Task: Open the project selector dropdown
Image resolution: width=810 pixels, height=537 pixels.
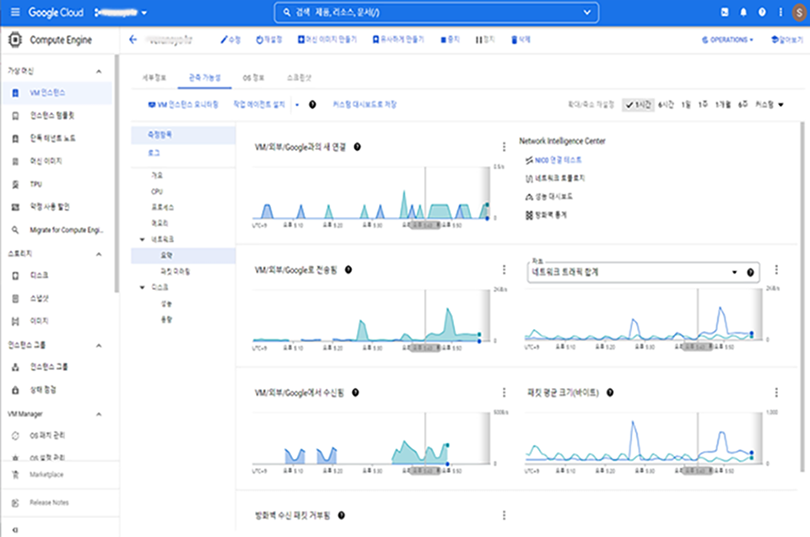Action: tap(120, 12)
